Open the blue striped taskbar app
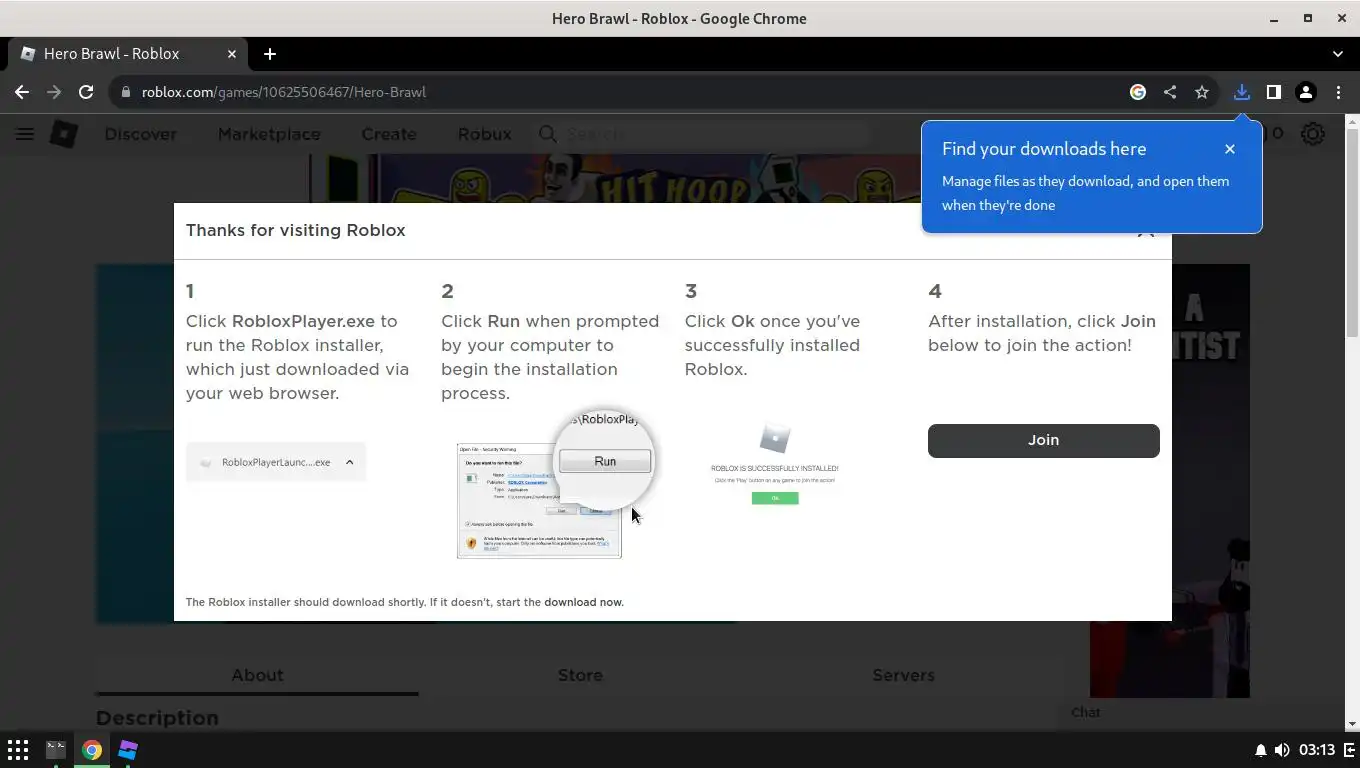 (x=128, y=750)
